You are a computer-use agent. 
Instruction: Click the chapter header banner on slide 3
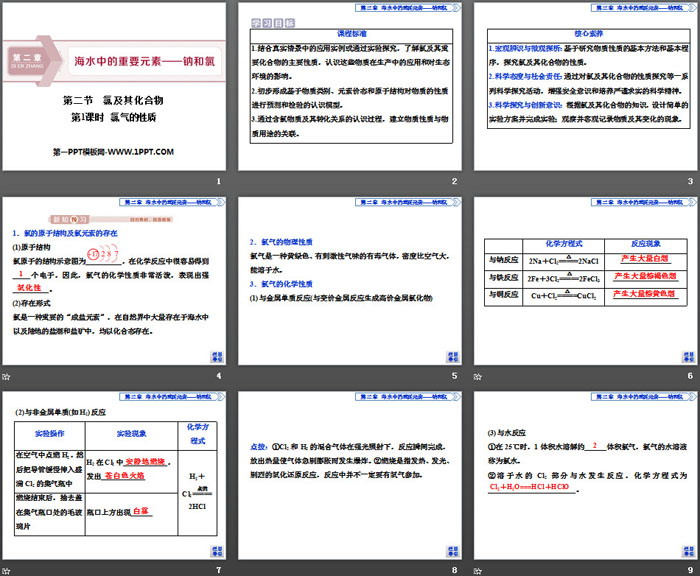coord(643,8)
